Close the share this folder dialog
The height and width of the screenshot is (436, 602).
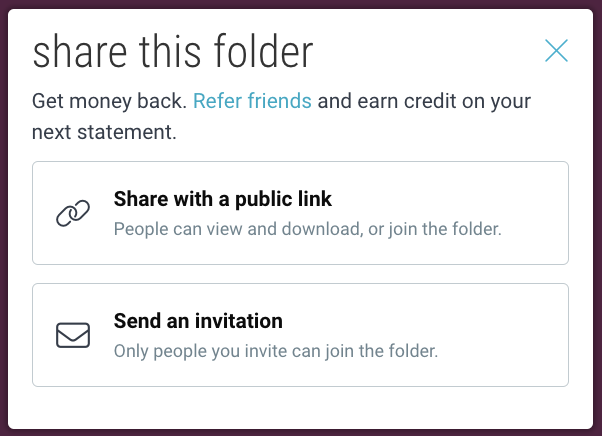[556, 51]
